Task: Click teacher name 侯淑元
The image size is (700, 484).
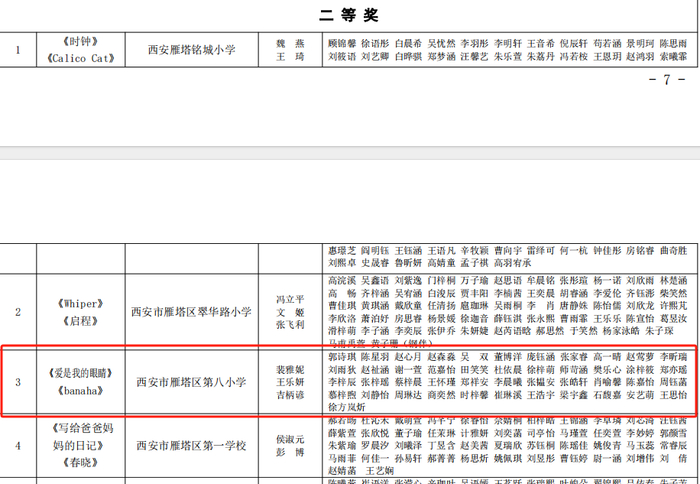Action: 290,439
